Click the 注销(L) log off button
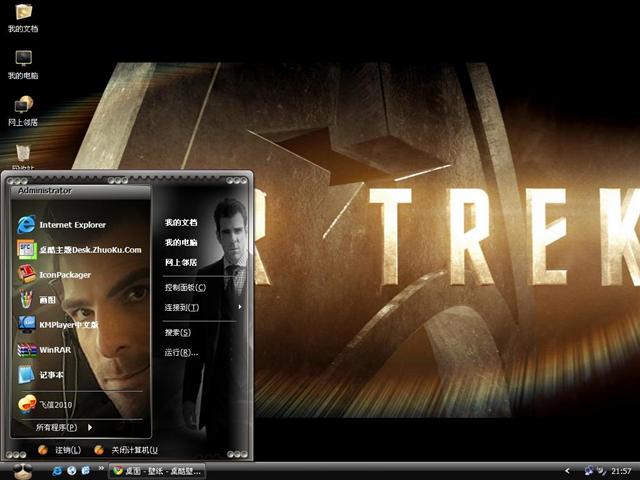The width and height of the screenshot is (640, 480). (x=60, y=450)
